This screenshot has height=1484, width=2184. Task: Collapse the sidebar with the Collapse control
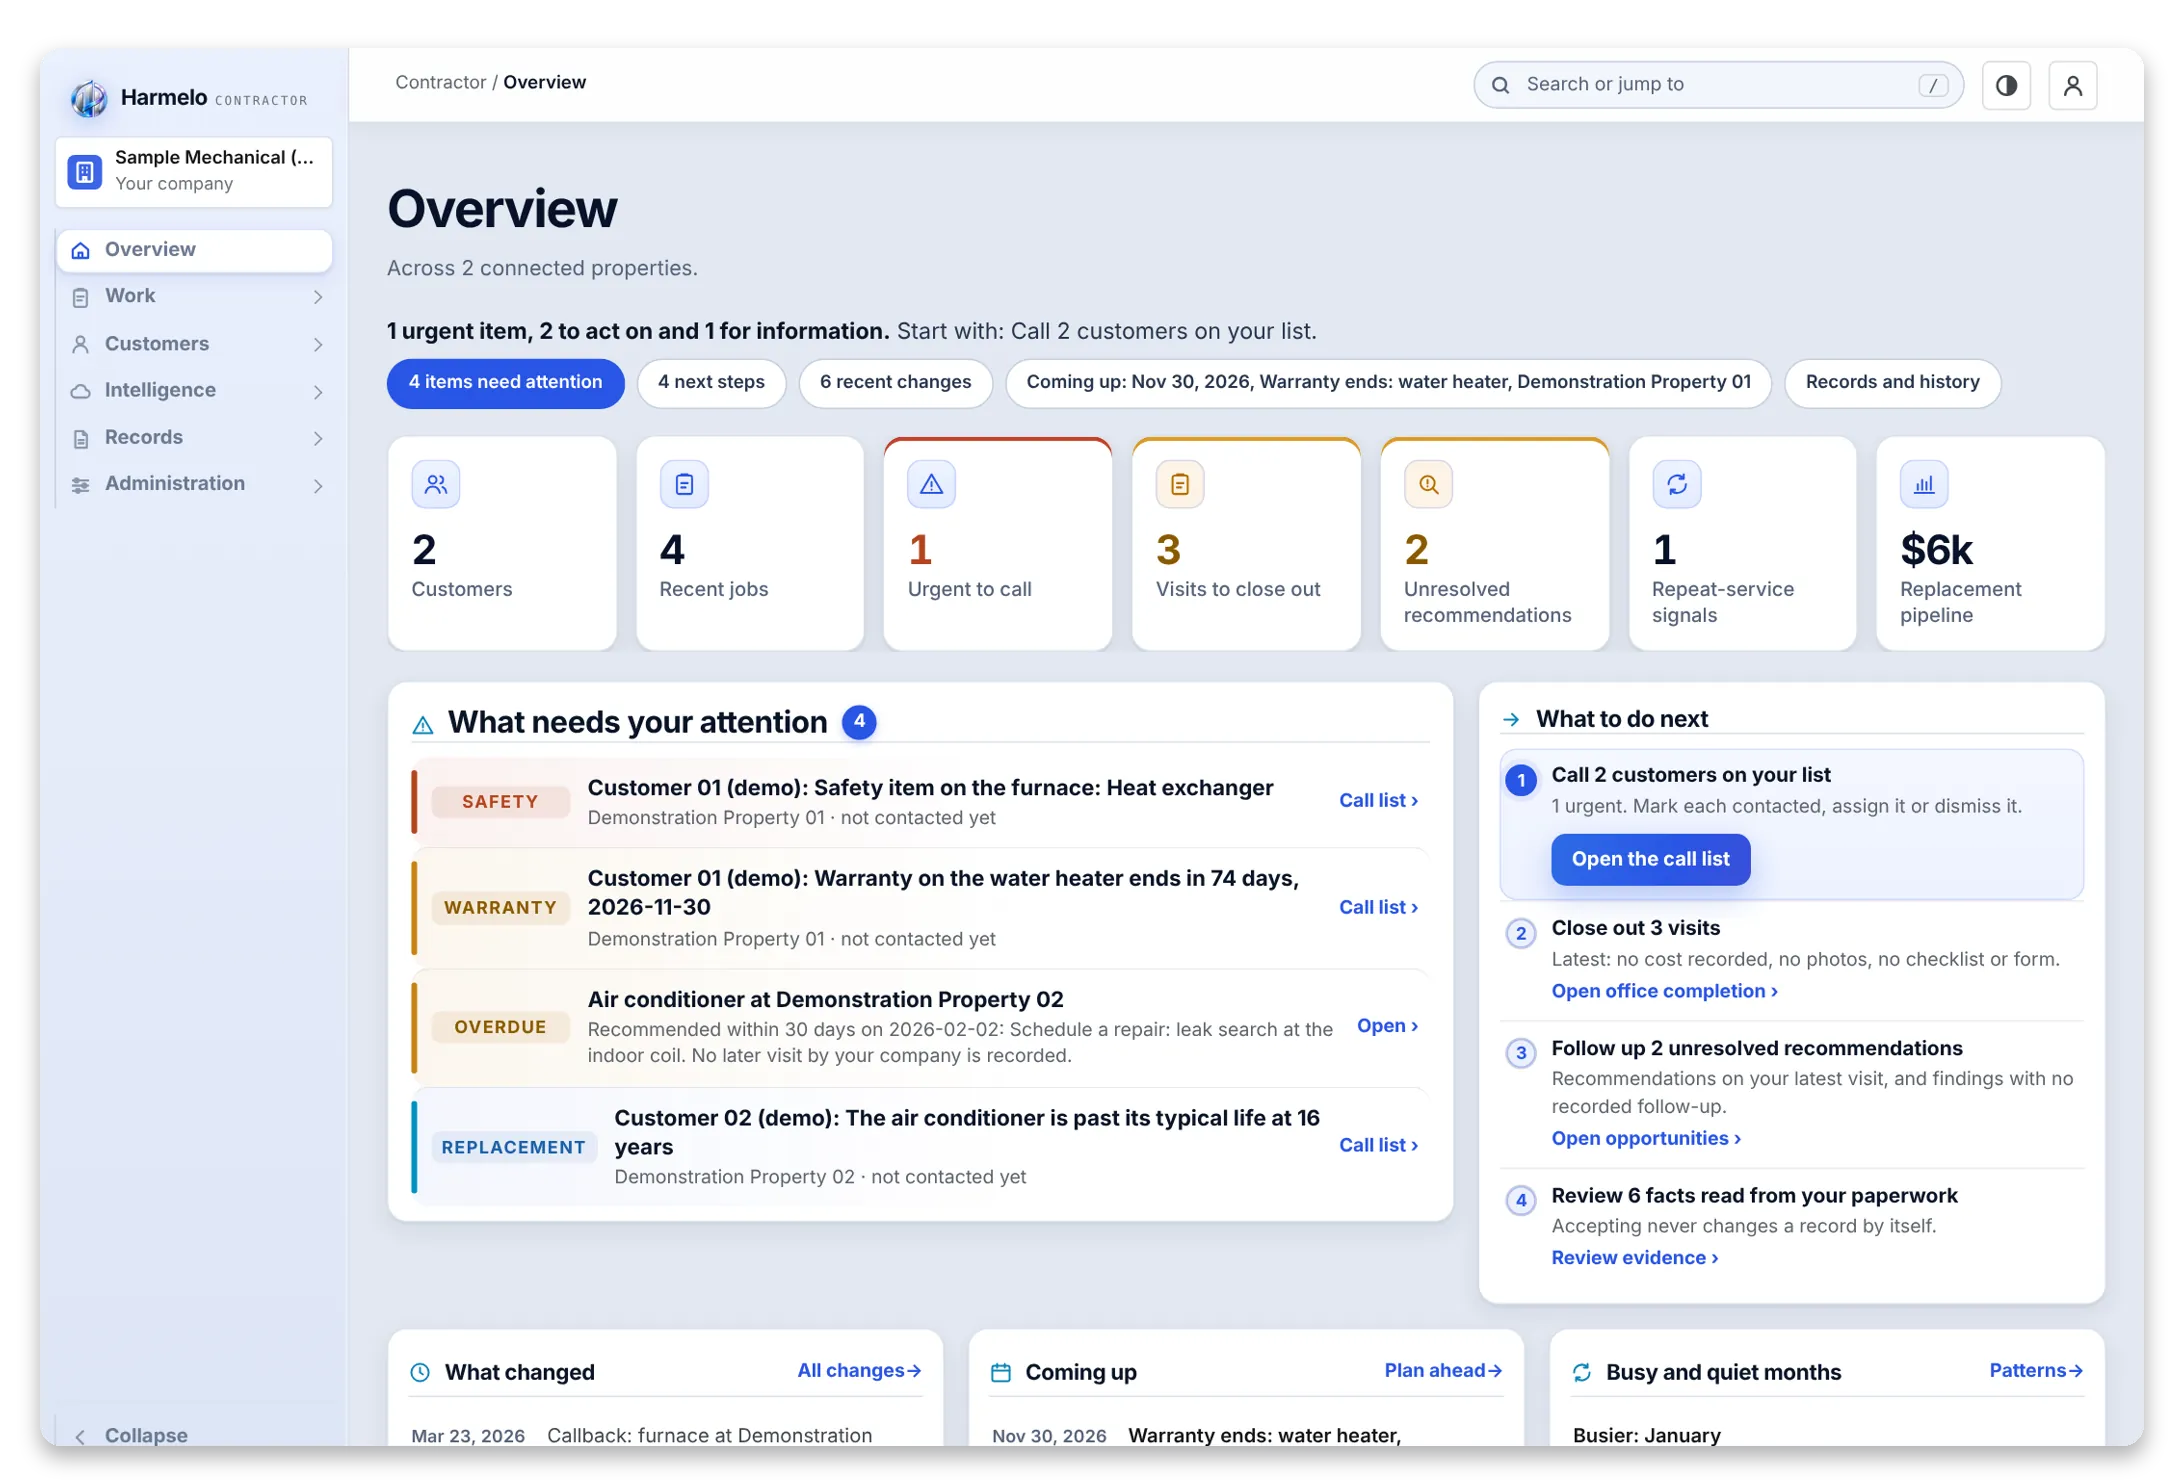point(132,1435)
